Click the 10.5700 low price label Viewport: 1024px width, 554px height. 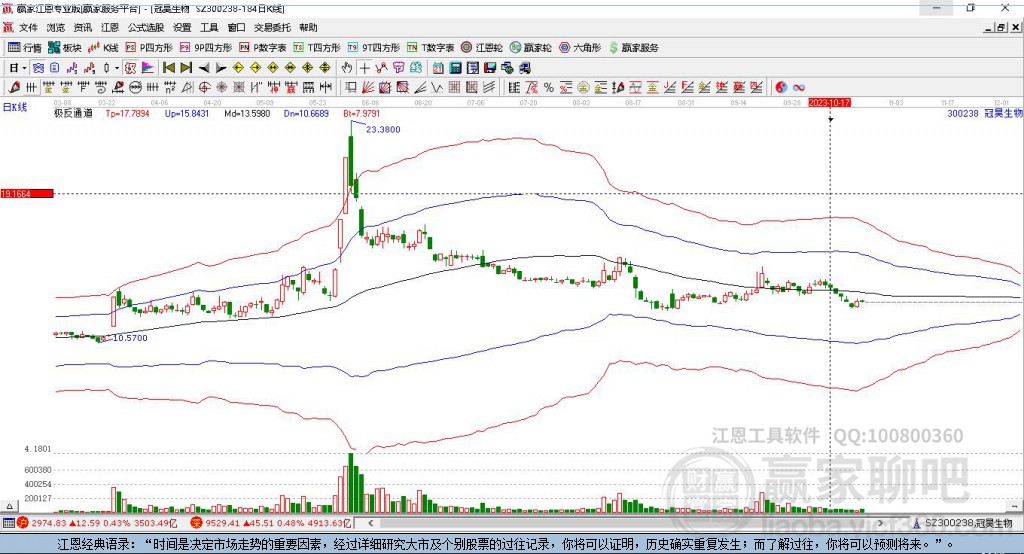tap(130, 338)
